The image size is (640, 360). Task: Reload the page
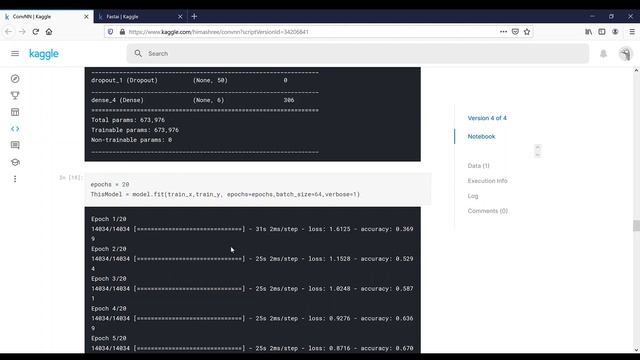(36, 31)
